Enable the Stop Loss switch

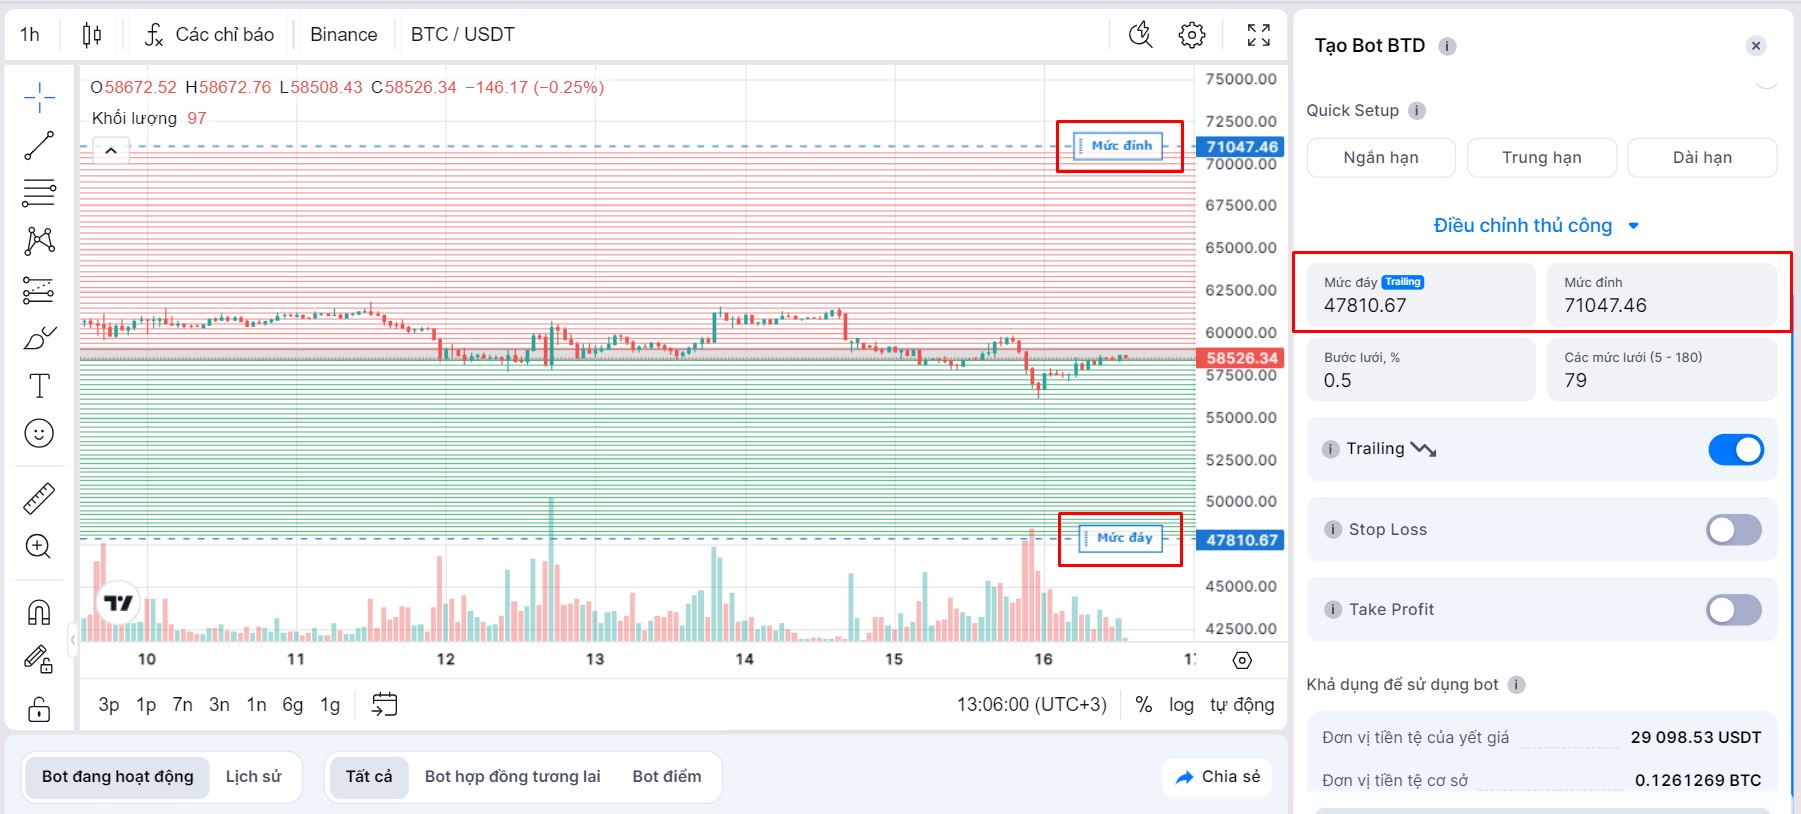(1734, 530)
